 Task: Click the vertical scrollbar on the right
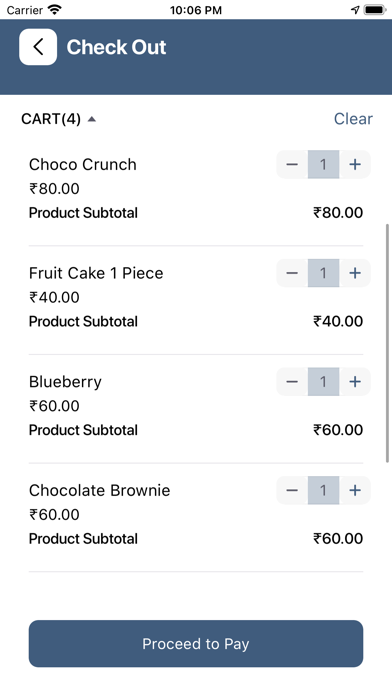coord(388,344)
